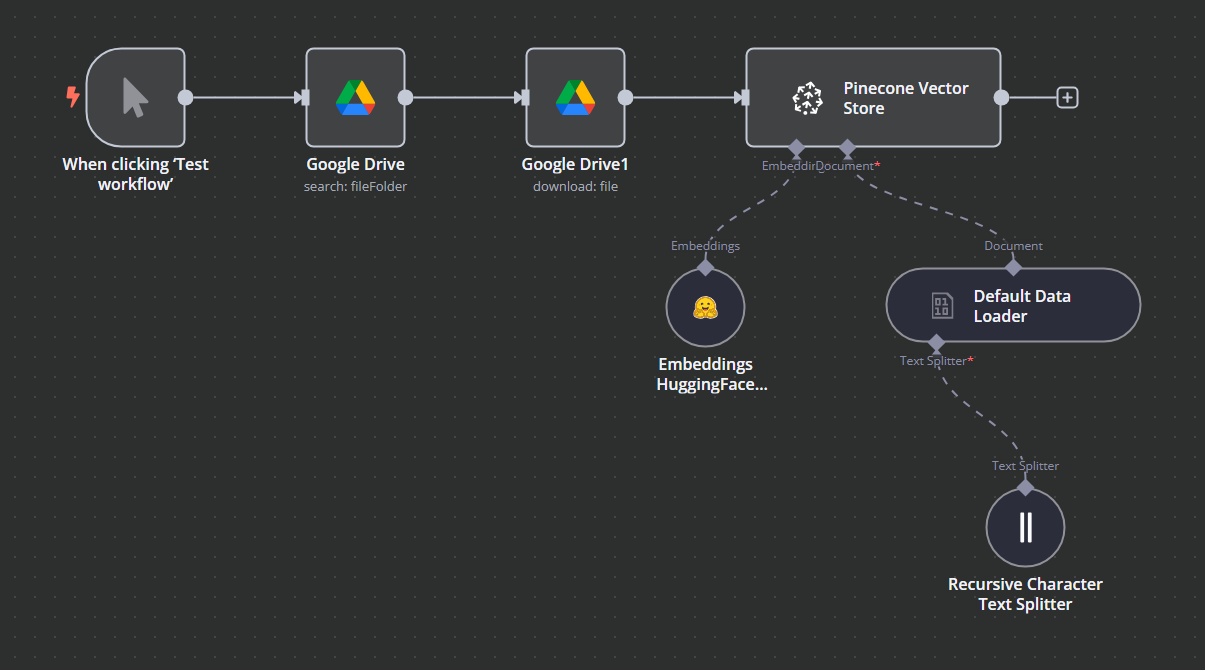Click the output handle of the Google Drive node

tap(405, 97)
